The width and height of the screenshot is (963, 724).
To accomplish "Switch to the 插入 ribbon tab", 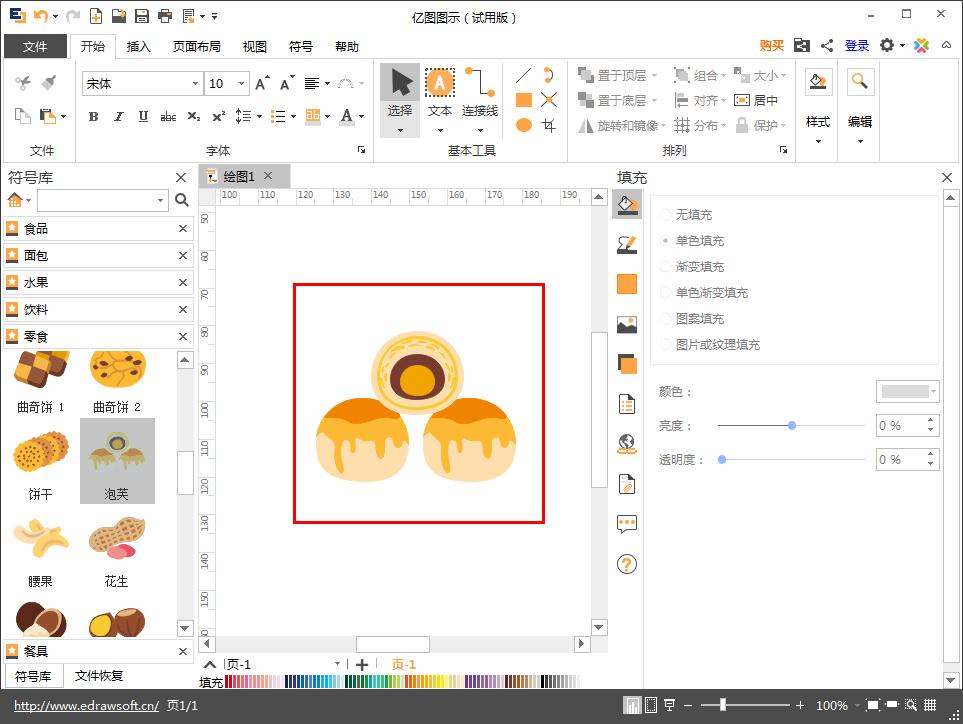I will [138, 46].
